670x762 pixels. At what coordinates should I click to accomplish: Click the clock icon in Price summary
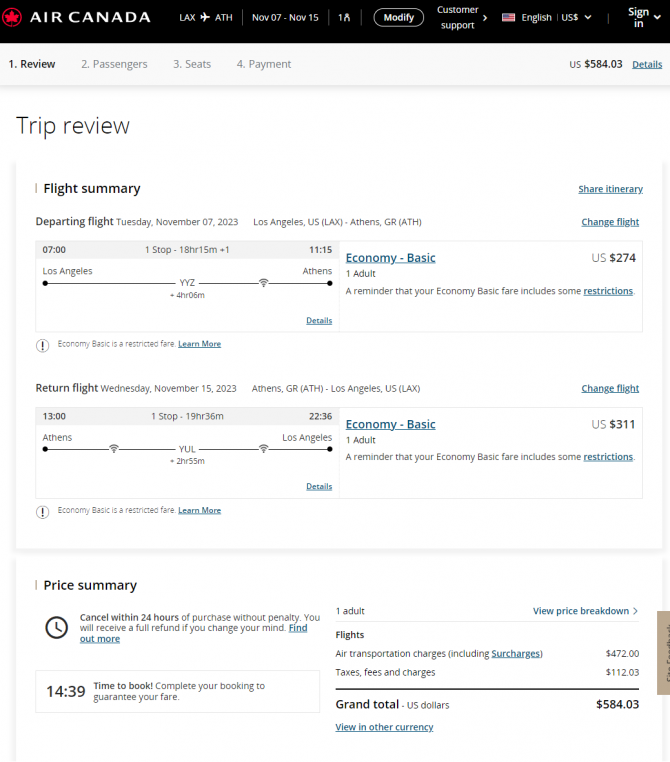[56, 627]
